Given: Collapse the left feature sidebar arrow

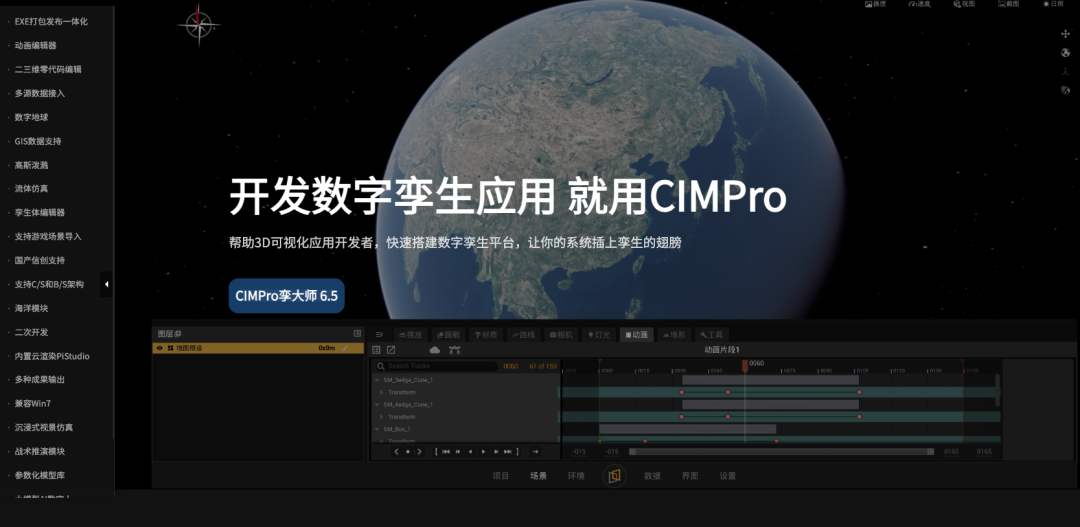Looking at the screenshot, I should coord(106,284).
